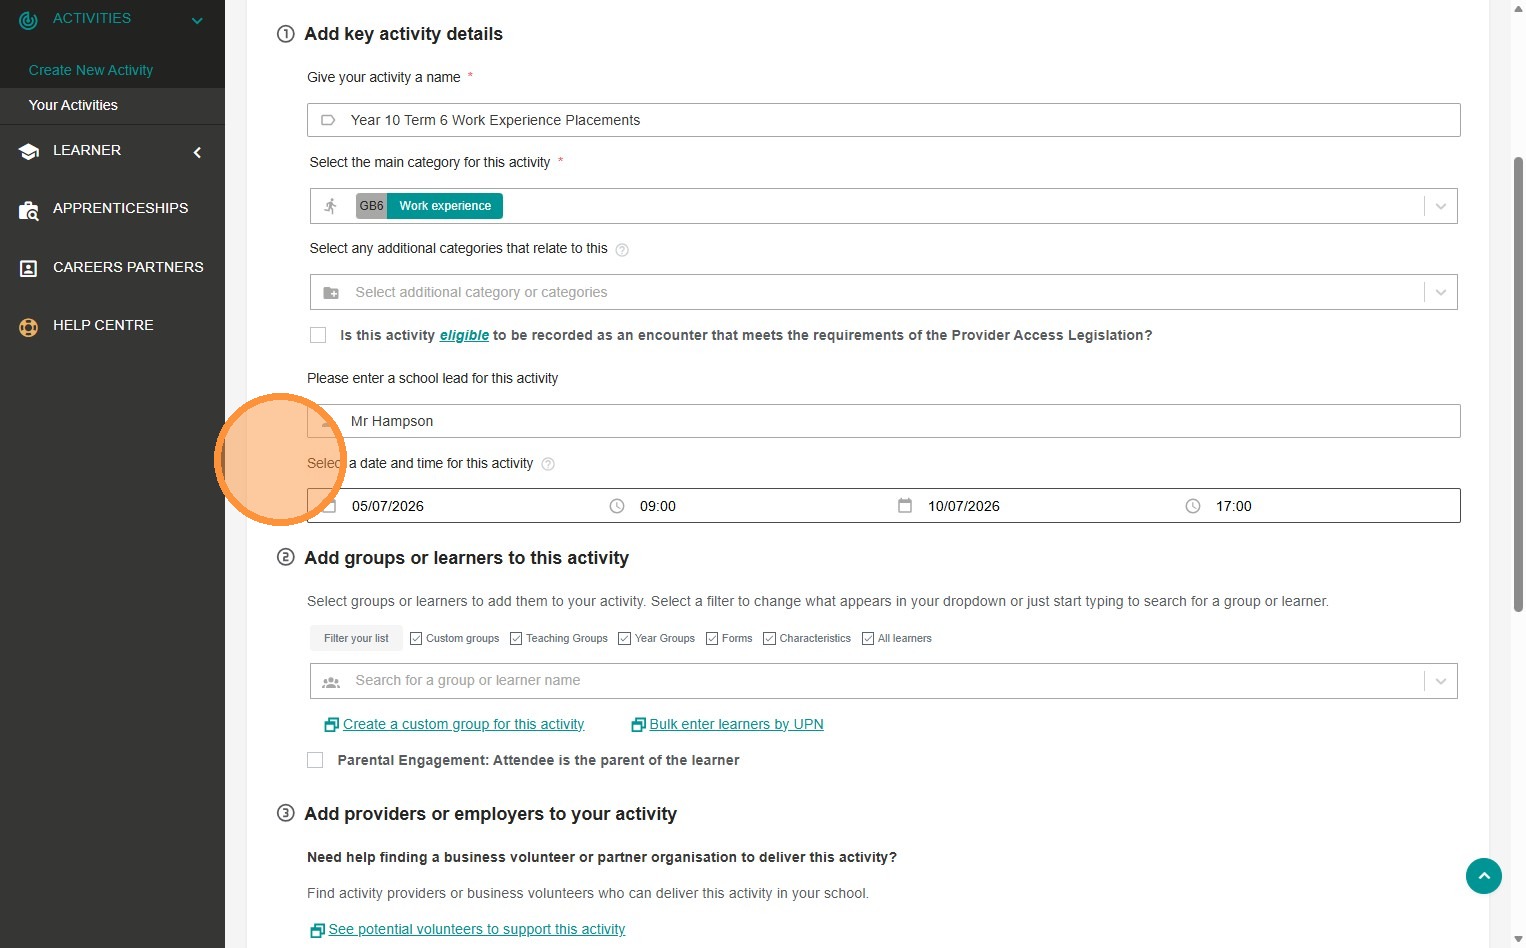Image resolution: width=1526 pixels, height=948 pixels.
Task: Click the Learner graduation cap icon
Action: [x=28, y=151]
